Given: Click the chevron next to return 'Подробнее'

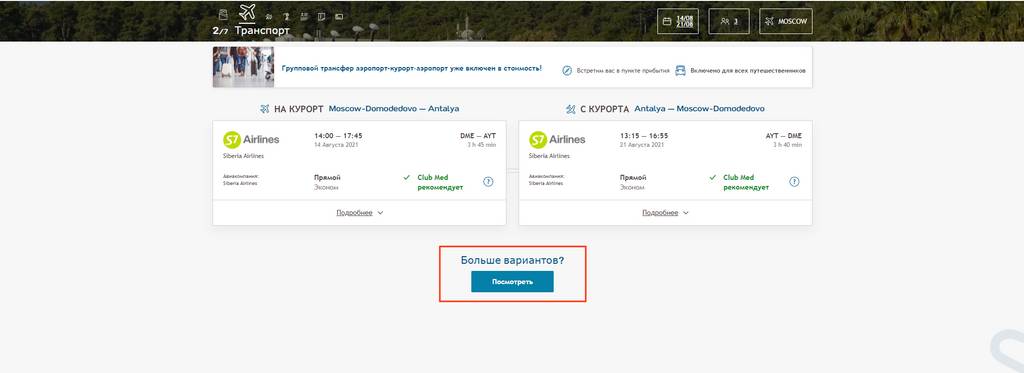Looking at the screenshot, I should pos(686,213).
